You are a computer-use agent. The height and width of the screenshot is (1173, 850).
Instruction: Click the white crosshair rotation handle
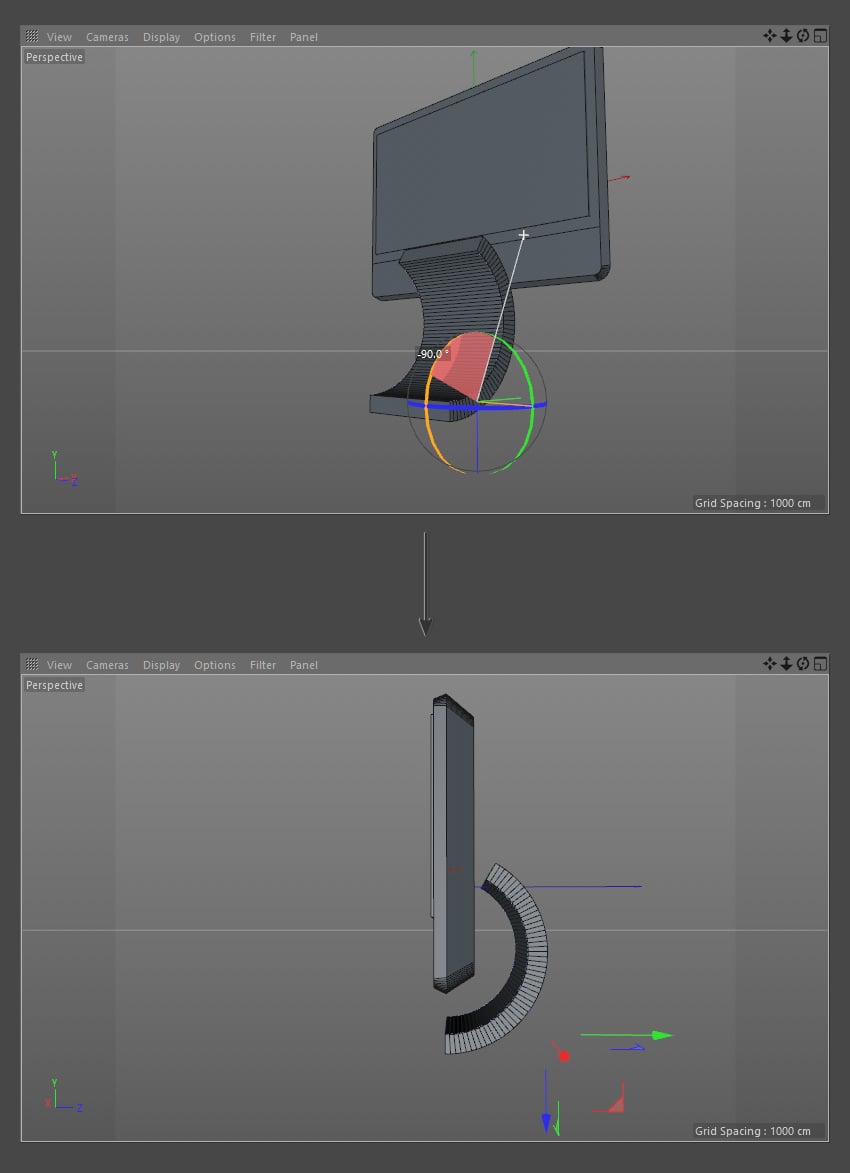tap(524, 235)
